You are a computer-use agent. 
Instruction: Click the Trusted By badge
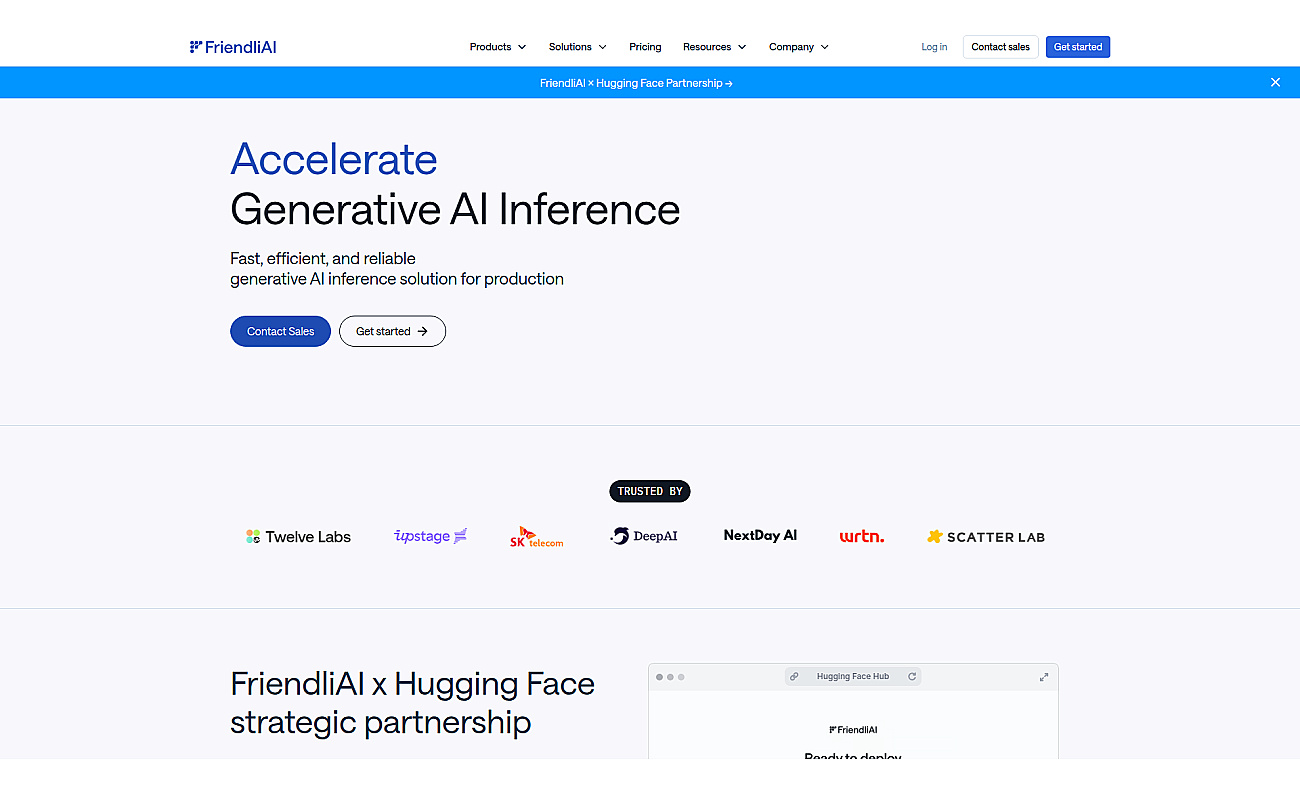pos(650,491)
